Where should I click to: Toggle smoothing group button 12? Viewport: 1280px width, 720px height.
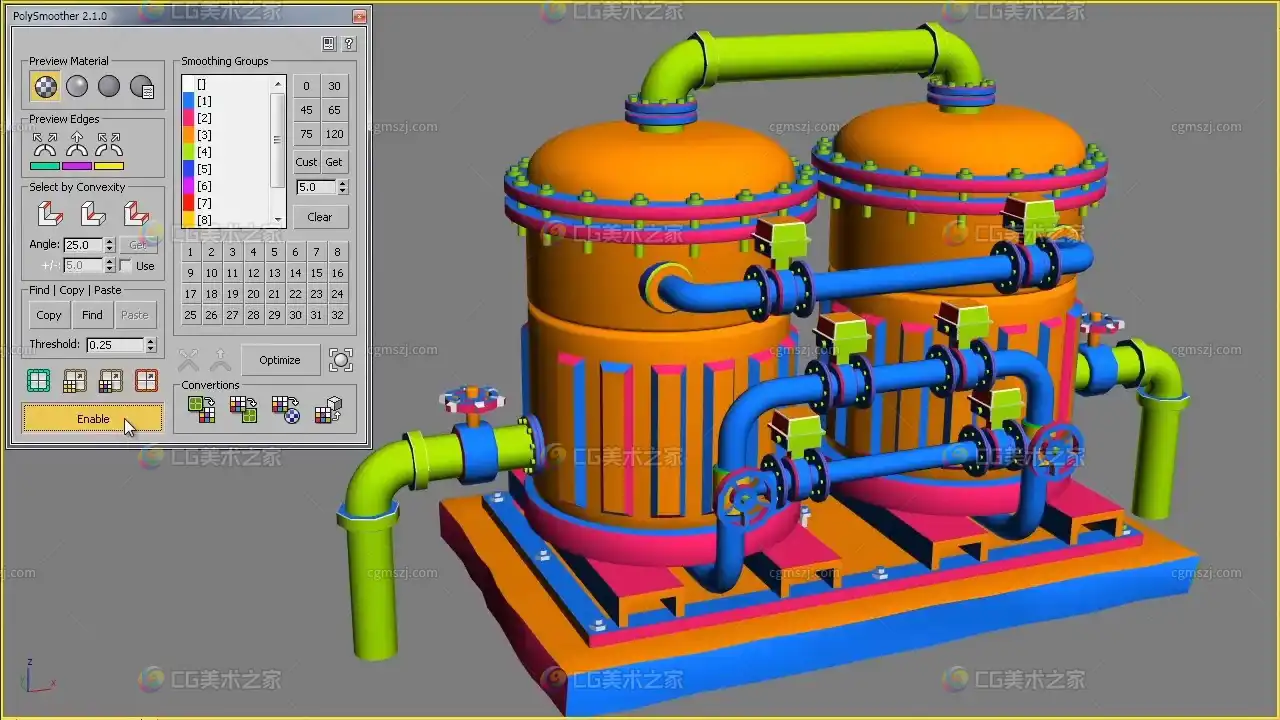tap(253, 273)
